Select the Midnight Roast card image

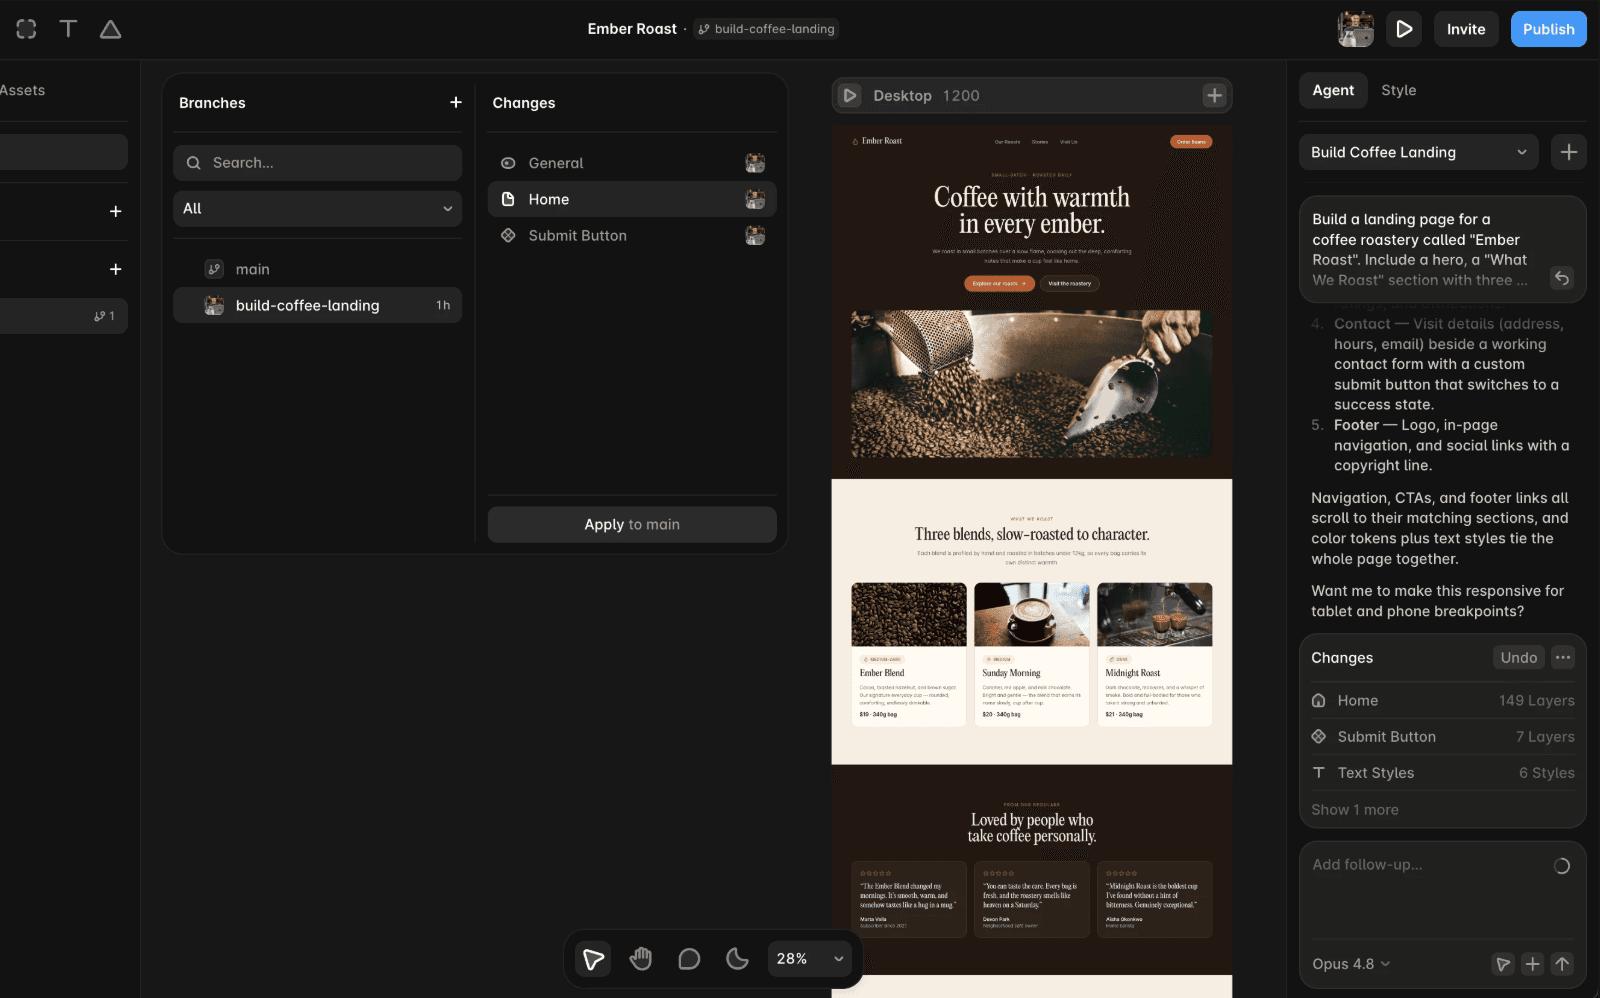click(x=1155, y=615)
